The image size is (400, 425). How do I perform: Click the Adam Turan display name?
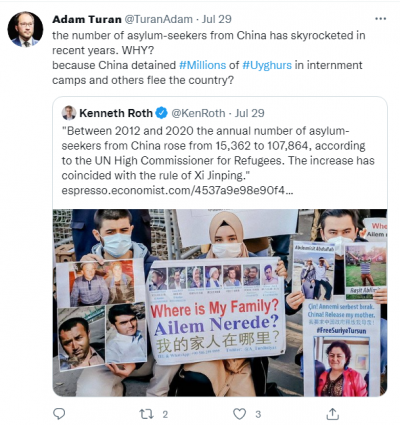[x=87, y=19]
